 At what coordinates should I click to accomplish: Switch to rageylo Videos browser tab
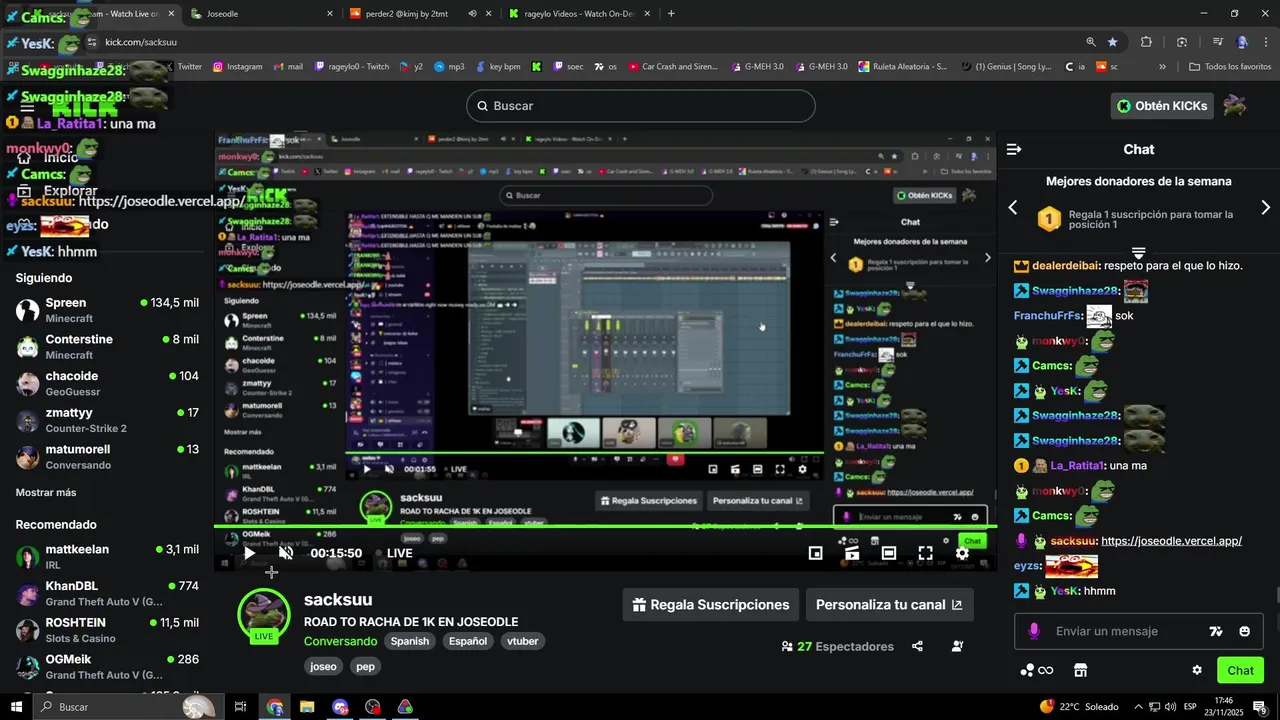click(580, 14)
